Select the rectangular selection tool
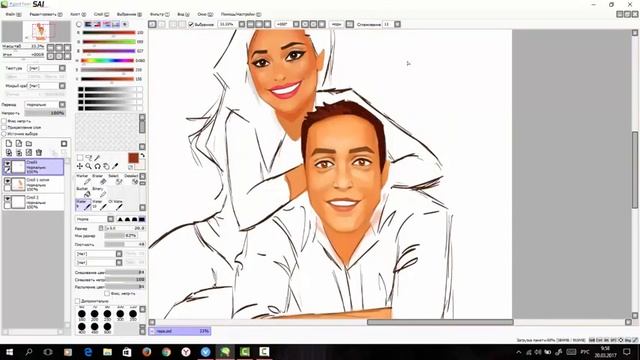 pos(80,158)
